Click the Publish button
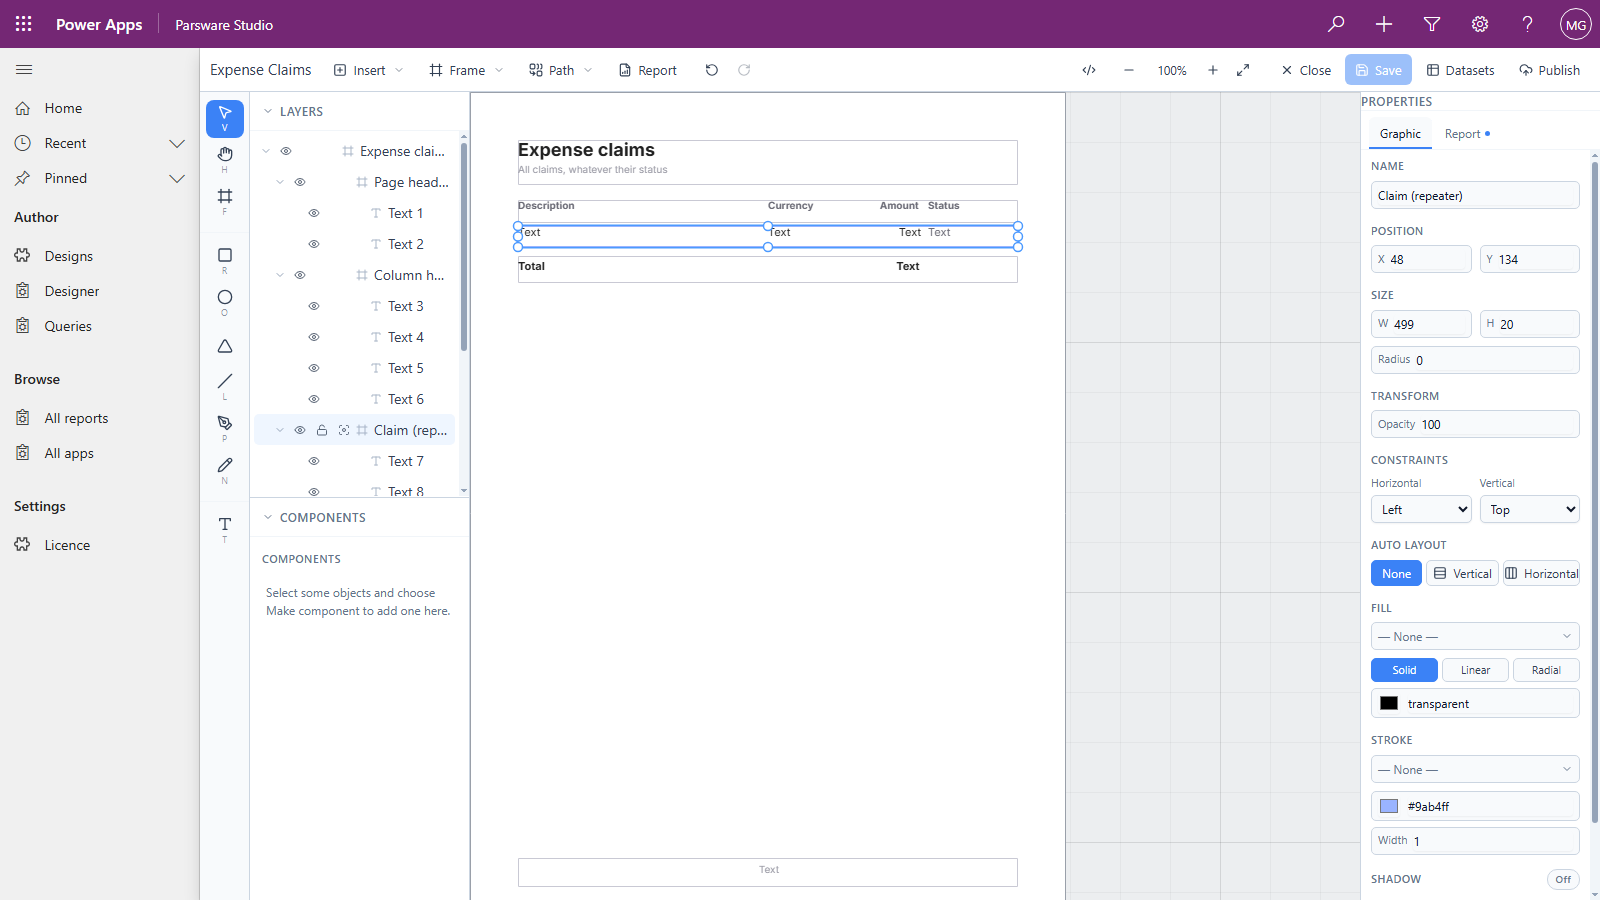This screenshot has height=900, width=1600. pyautogui.click(x=1549, y=70)
